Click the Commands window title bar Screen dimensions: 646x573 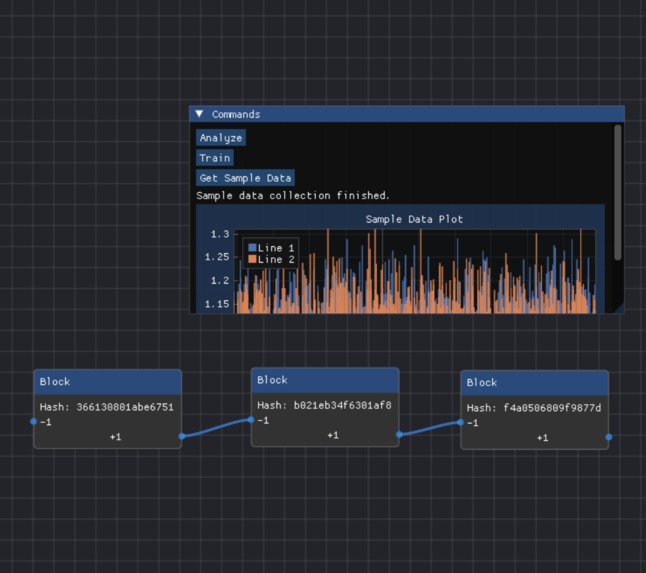pyautogui.click(x=407, y=114)
